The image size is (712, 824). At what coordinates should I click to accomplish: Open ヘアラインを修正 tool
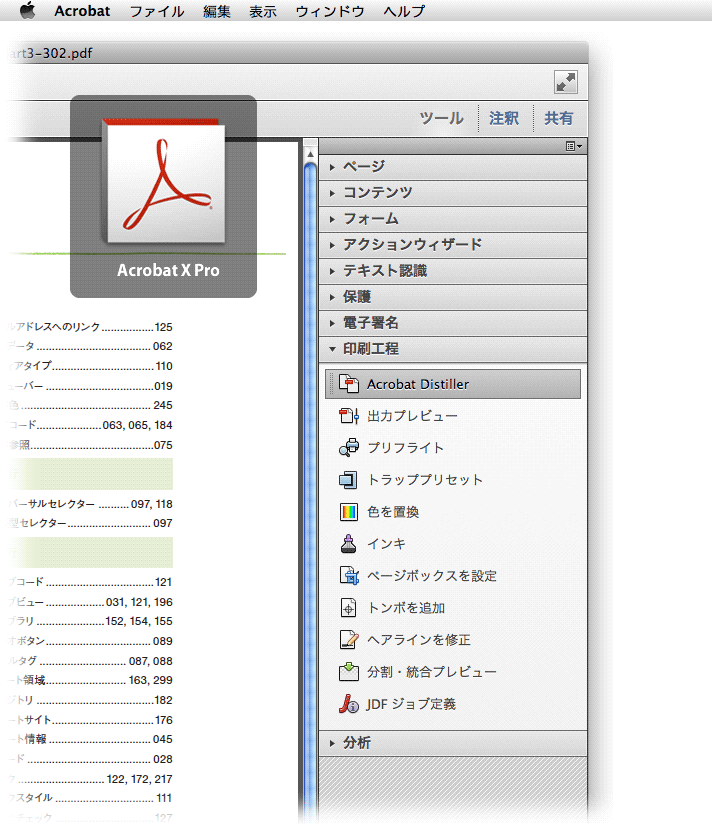pos(405,640)
